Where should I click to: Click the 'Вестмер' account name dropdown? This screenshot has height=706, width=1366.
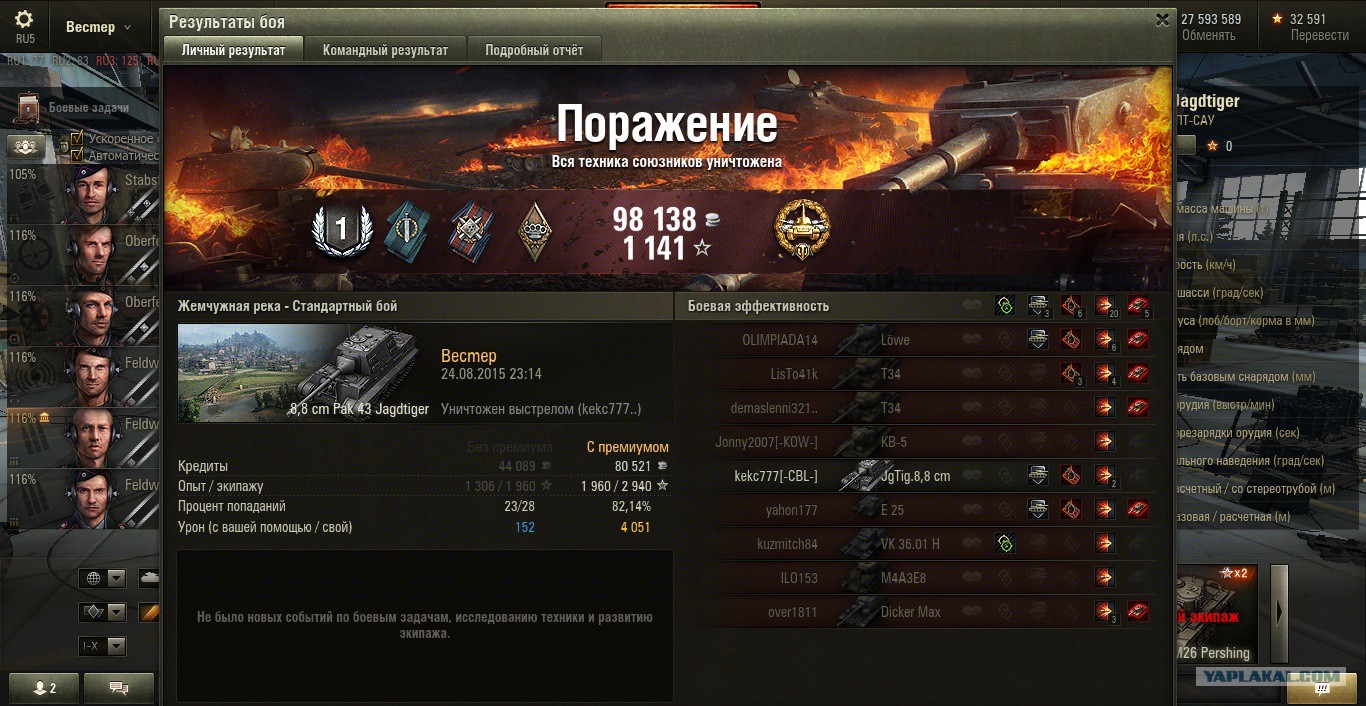tap(98, 27)
